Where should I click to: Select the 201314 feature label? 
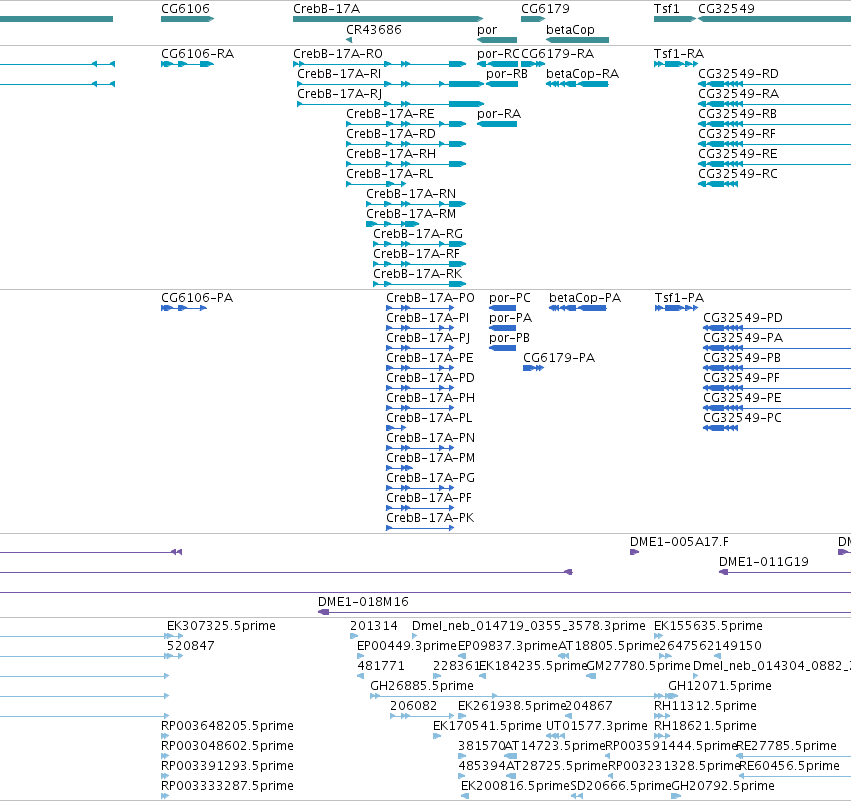coord(374,626)
